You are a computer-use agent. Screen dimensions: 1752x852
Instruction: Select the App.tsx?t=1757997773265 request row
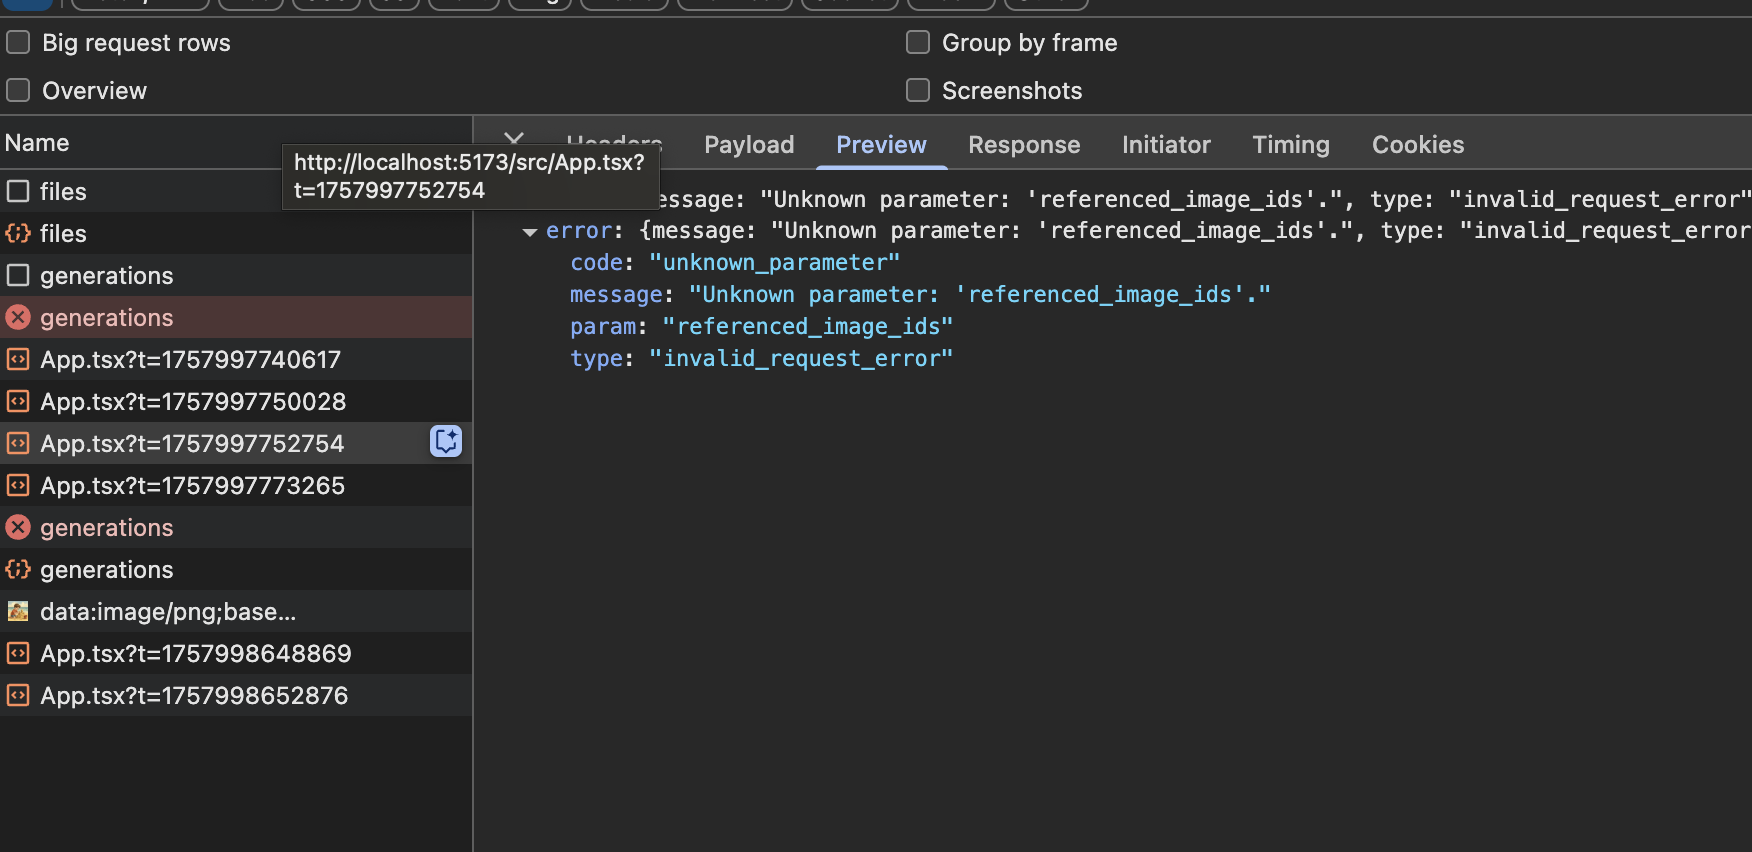(x=192, y=485)
